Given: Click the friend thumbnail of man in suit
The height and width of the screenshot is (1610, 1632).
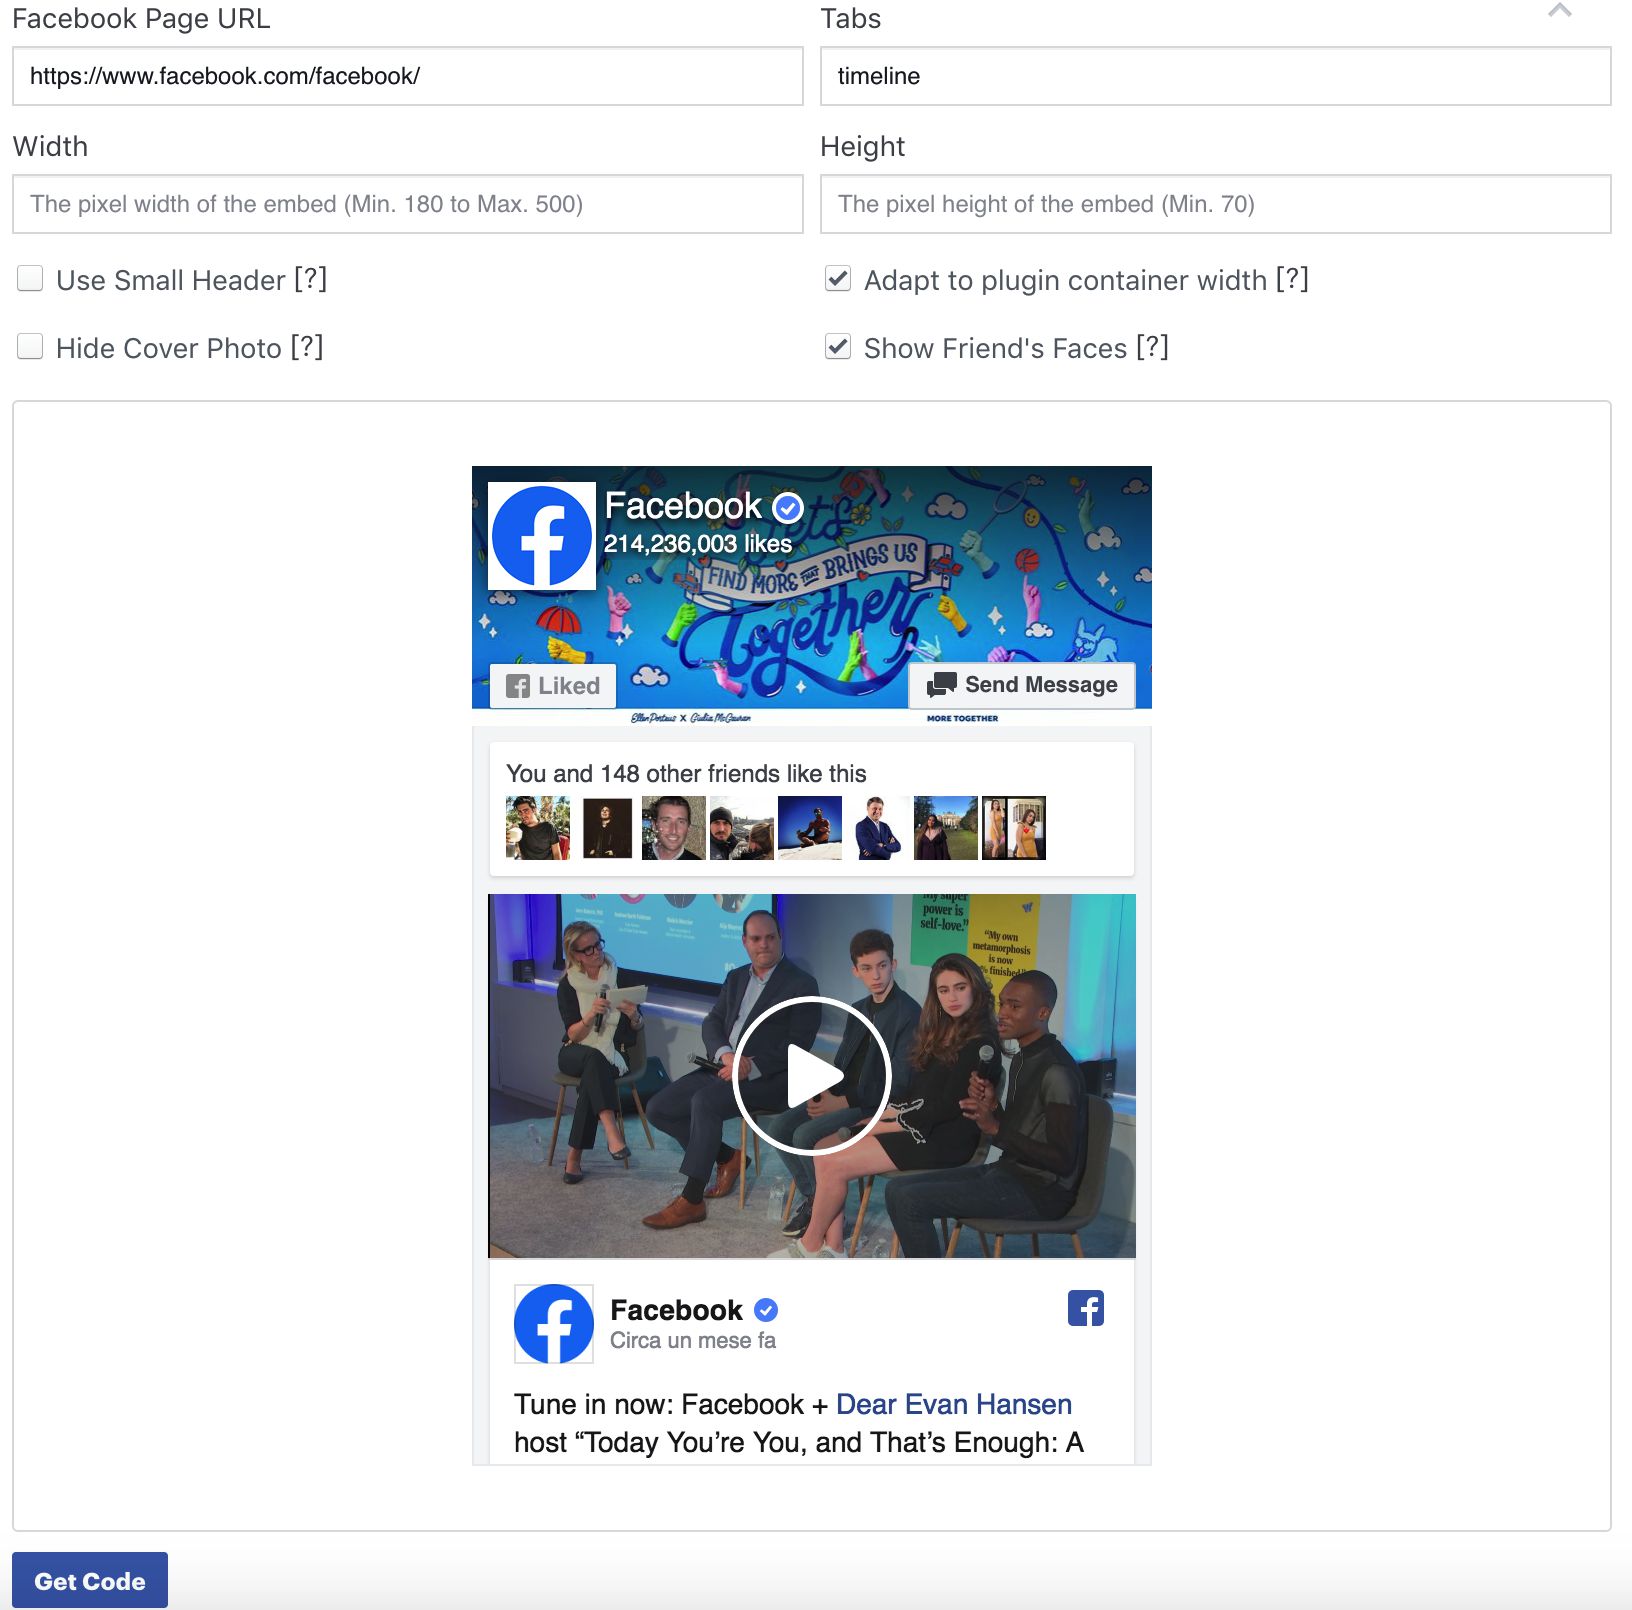Looking at the screenshot, I should [878, 828].
